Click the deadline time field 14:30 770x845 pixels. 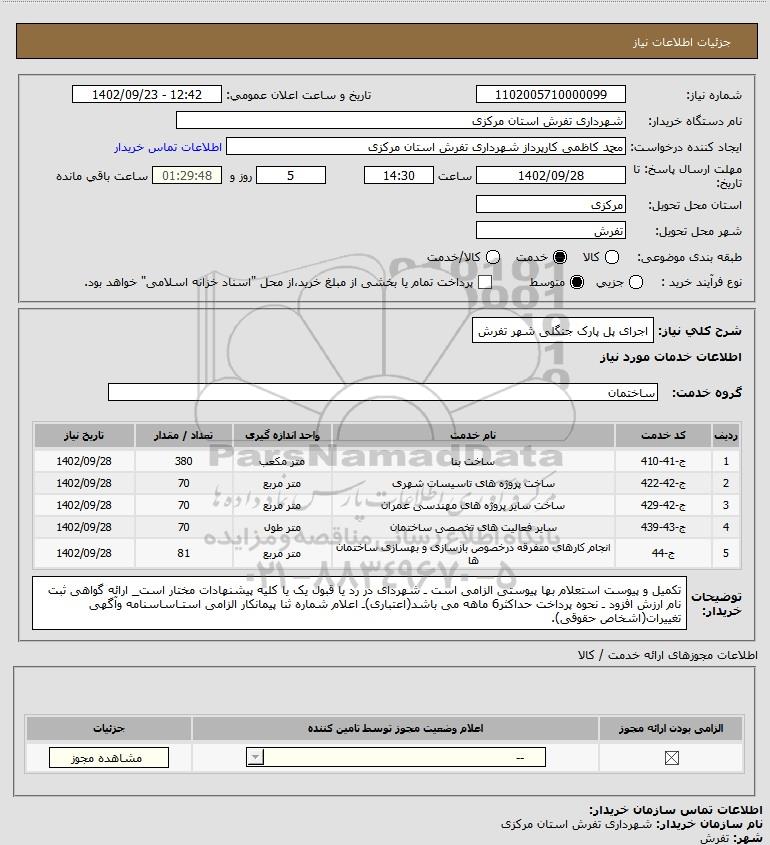399,175
